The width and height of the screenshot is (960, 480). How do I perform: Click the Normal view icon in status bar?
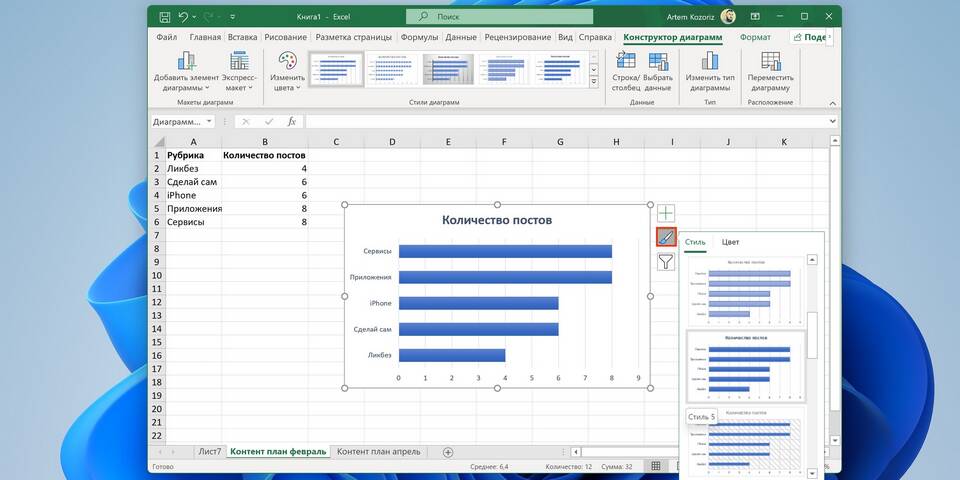click(x=656, y=467)
